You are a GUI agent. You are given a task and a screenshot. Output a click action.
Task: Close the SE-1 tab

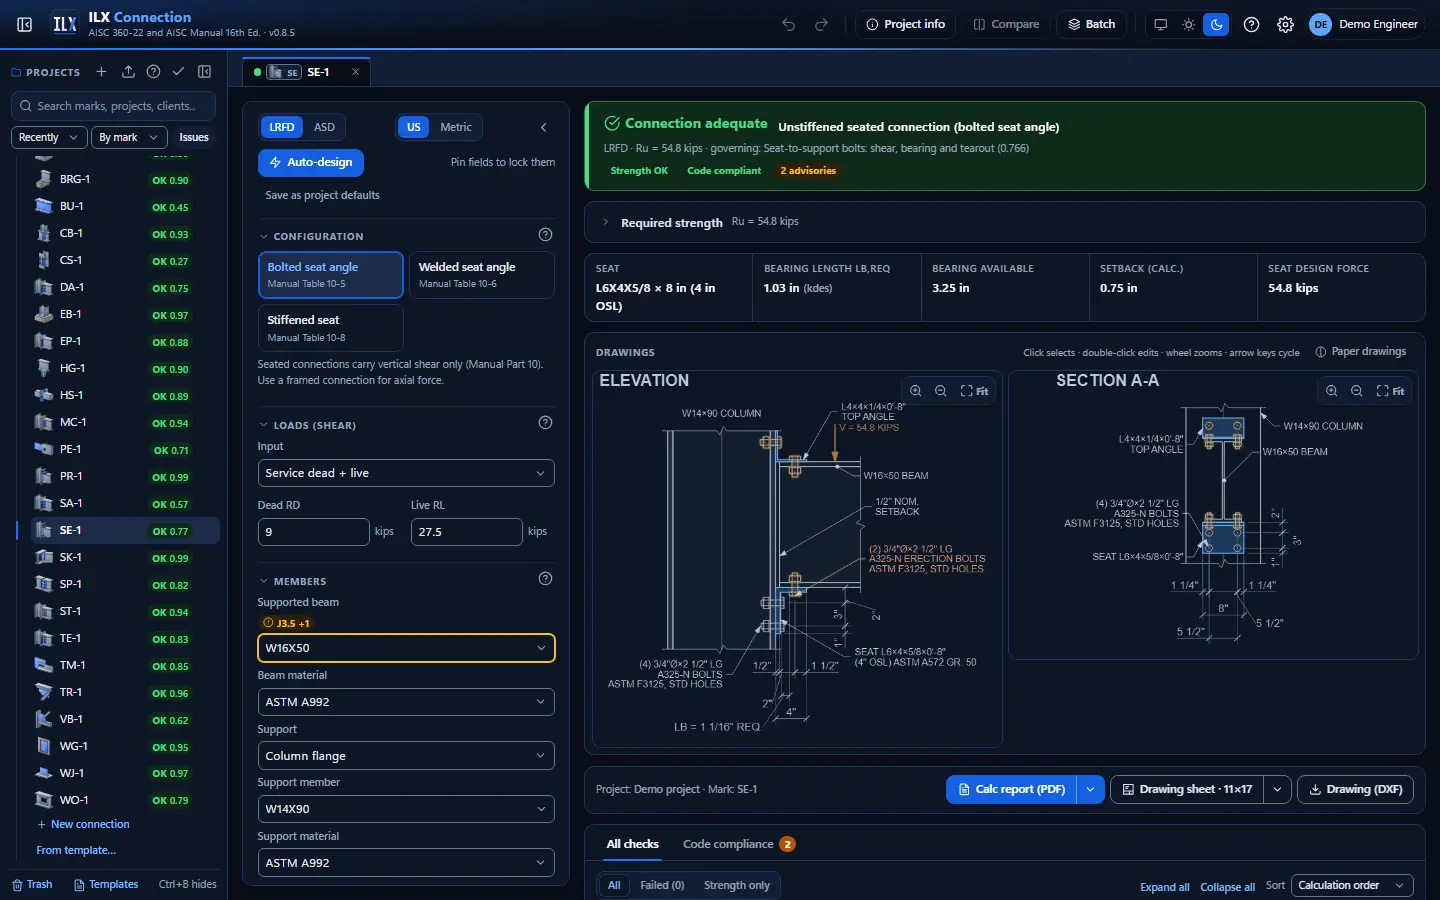click(x=355, y=72)
